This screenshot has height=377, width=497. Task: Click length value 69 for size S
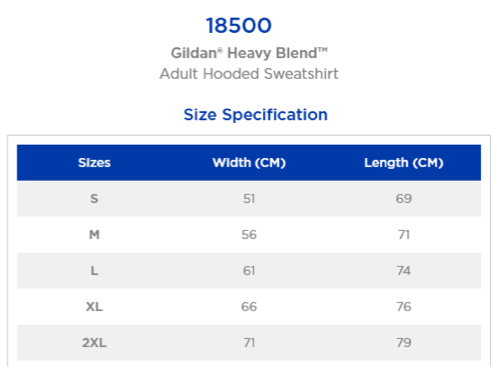[404, 199]
